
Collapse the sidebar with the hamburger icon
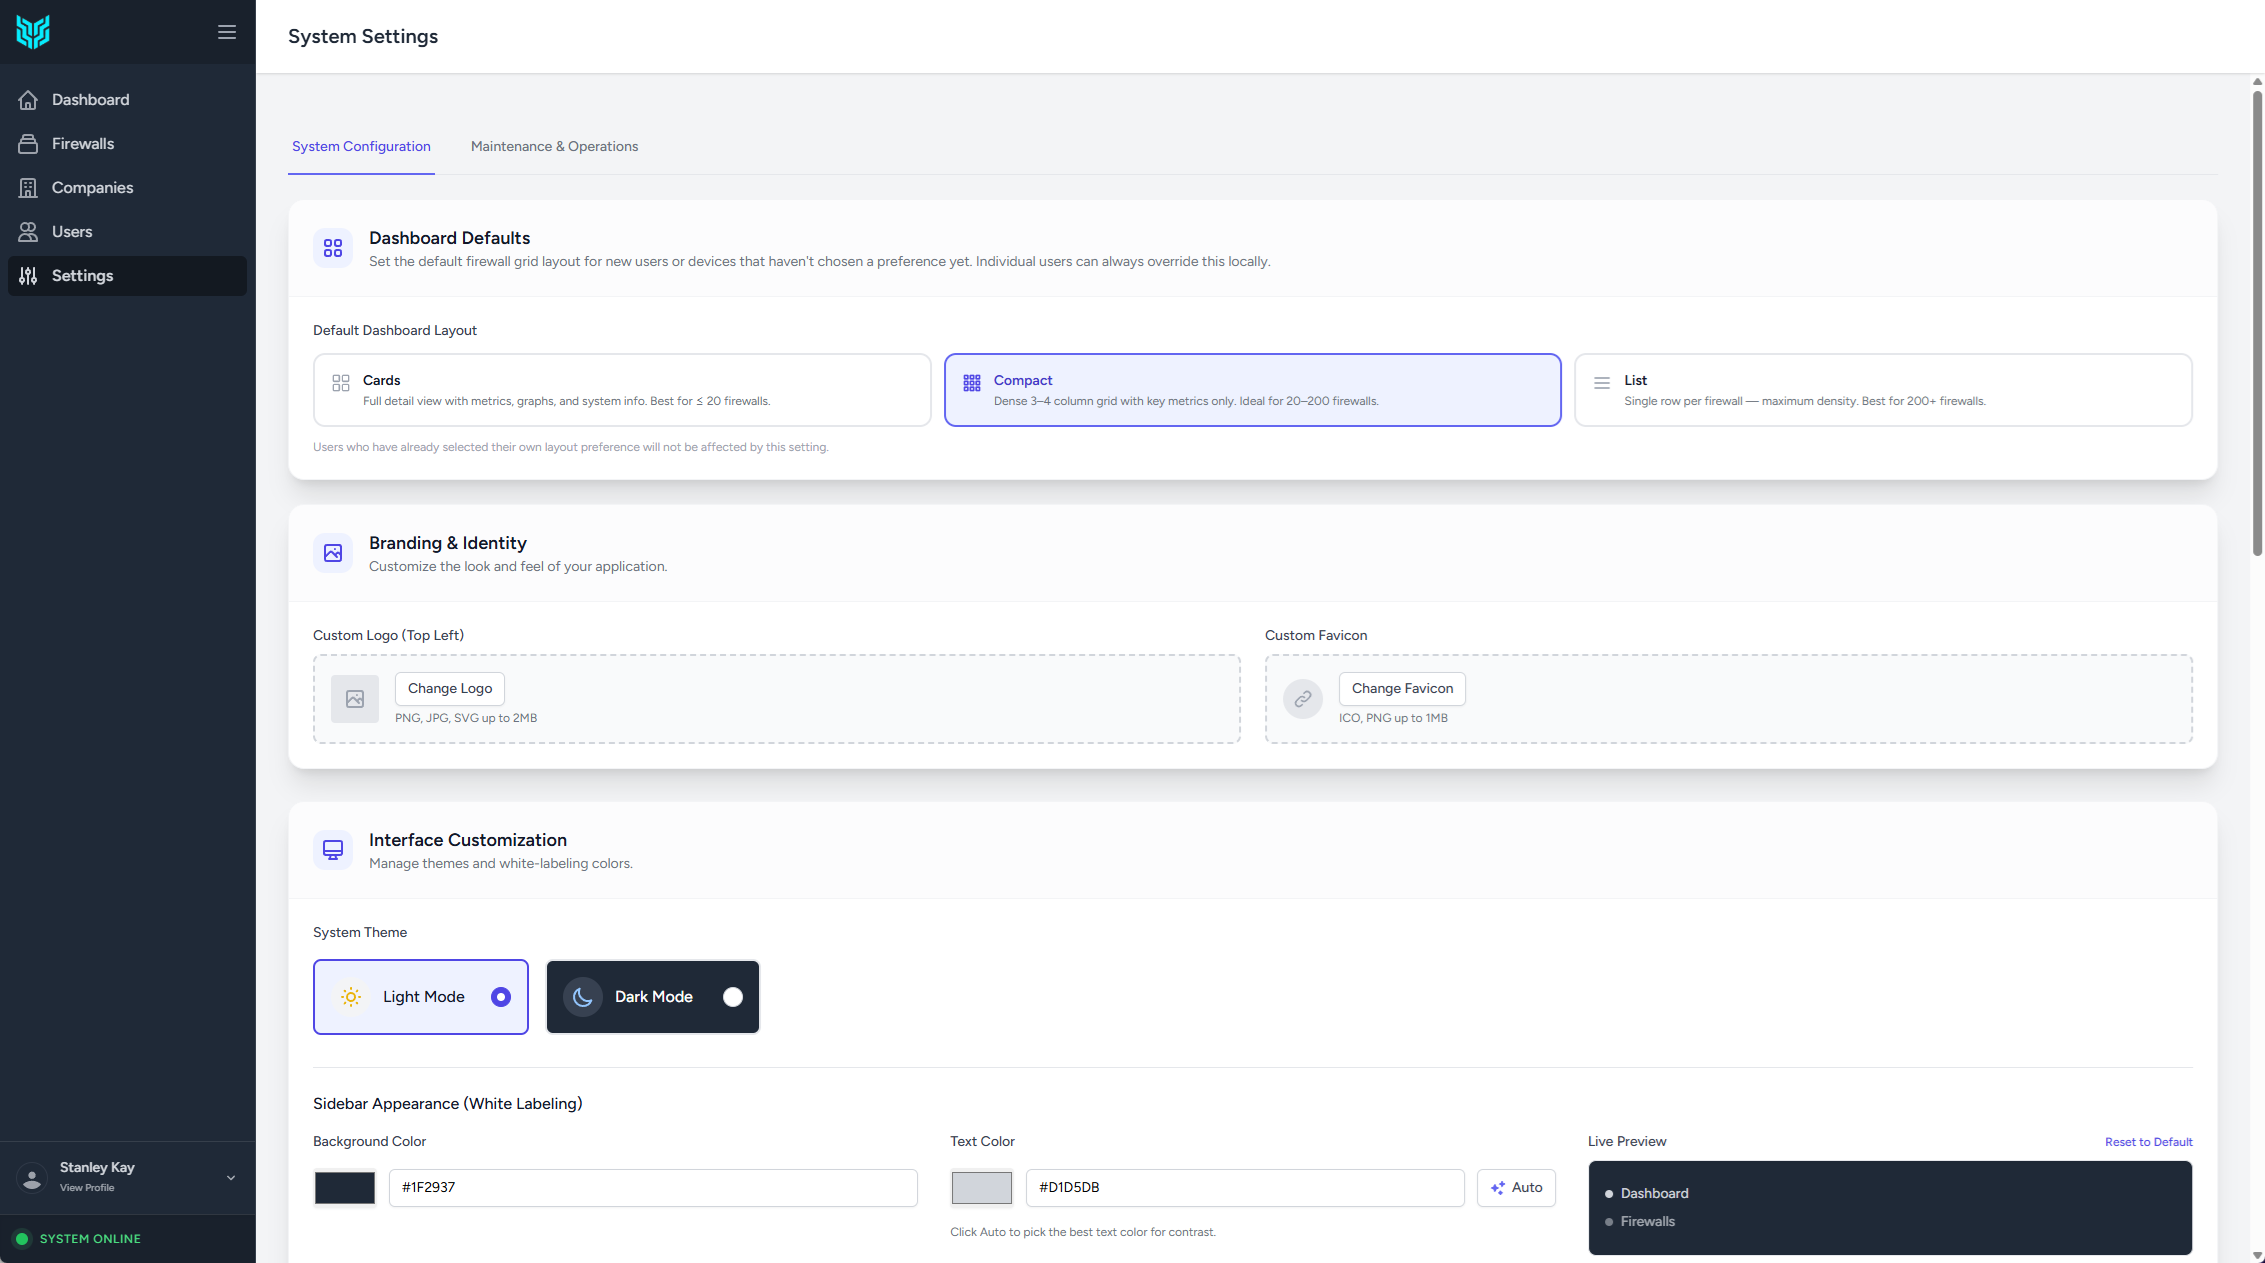(x=227, y=32)
